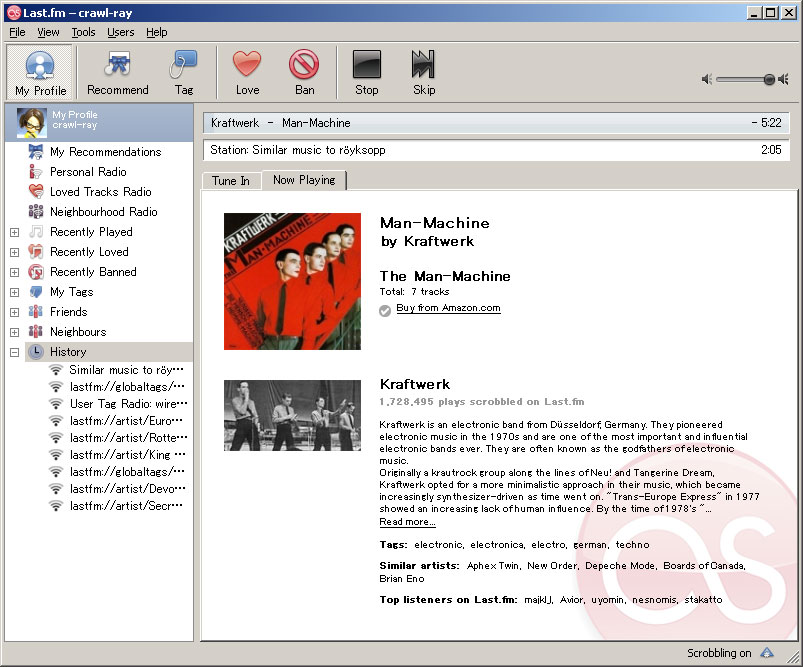Expand the Recently Loved node
This screenshot has width=803, height=667.
coord(15,252)
